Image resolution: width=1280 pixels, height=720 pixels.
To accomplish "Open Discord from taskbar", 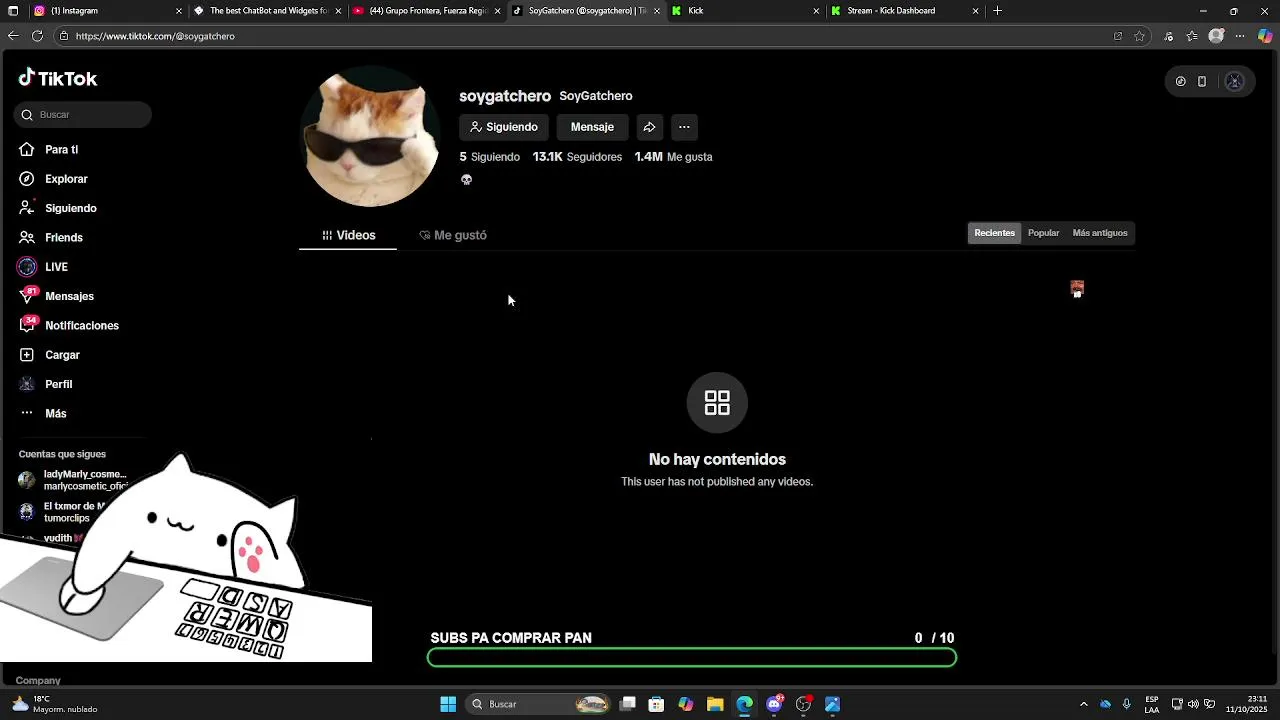I will (x=774, y=704).
